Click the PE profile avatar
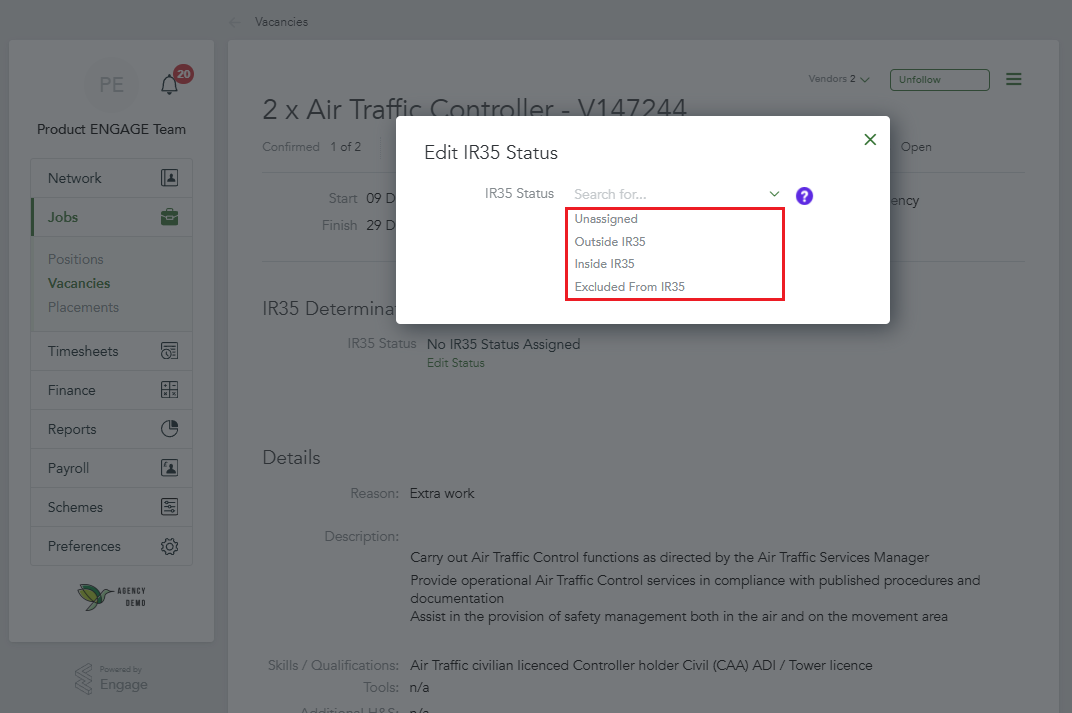This screenshot has width=1072, height=713. pos(111,85)
